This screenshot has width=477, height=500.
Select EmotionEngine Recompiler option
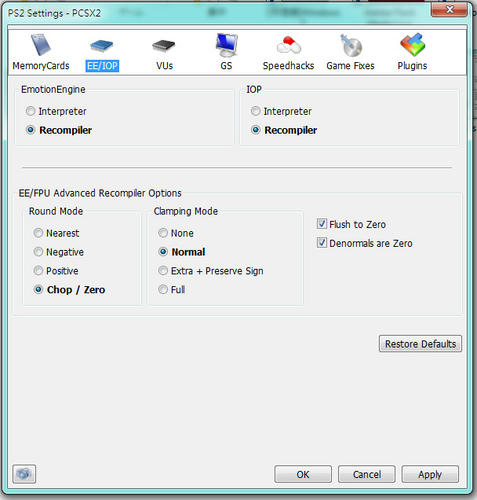(x=59, y=130)
